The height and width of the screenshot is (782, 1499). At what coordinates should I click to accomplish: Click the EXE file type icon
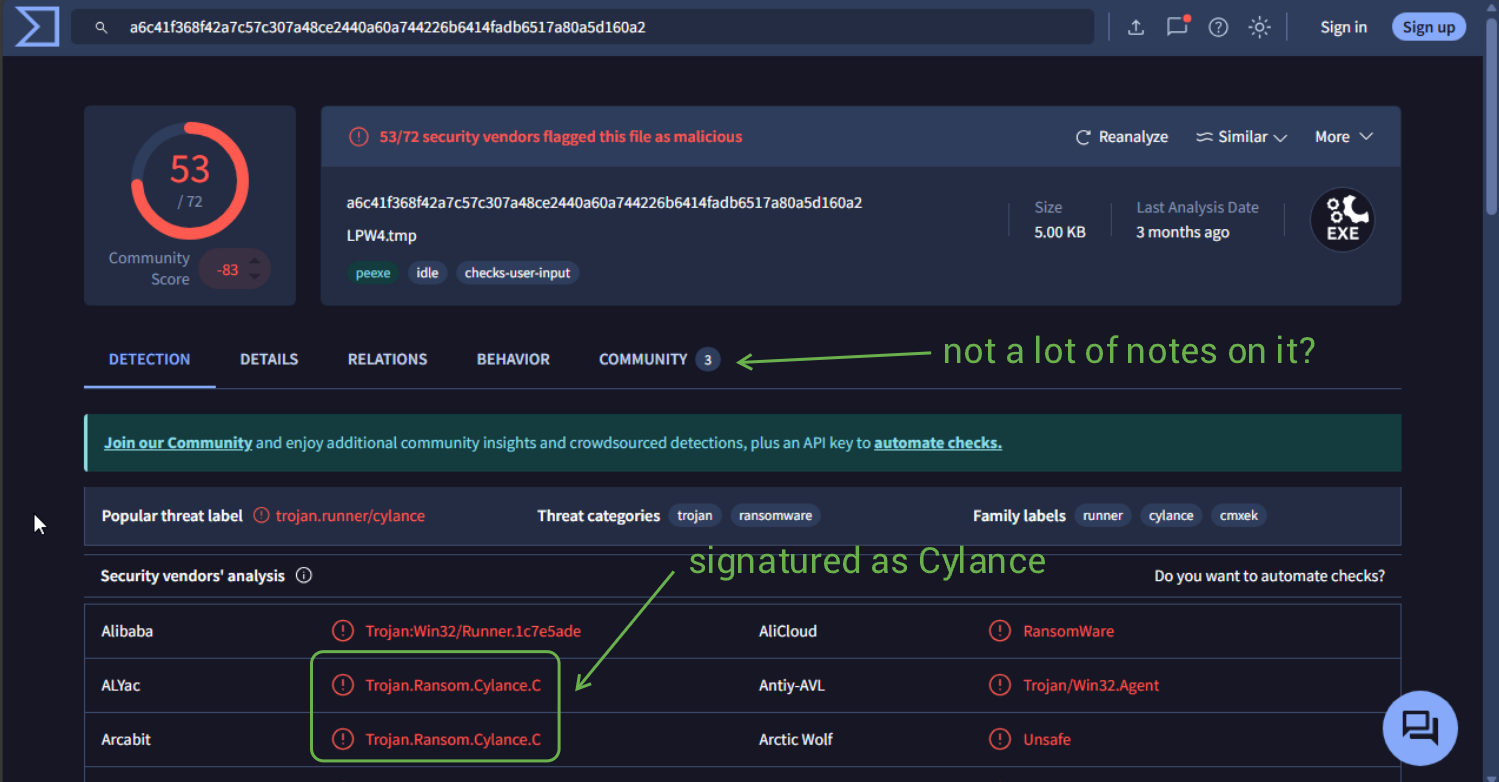pos(1342,220)
